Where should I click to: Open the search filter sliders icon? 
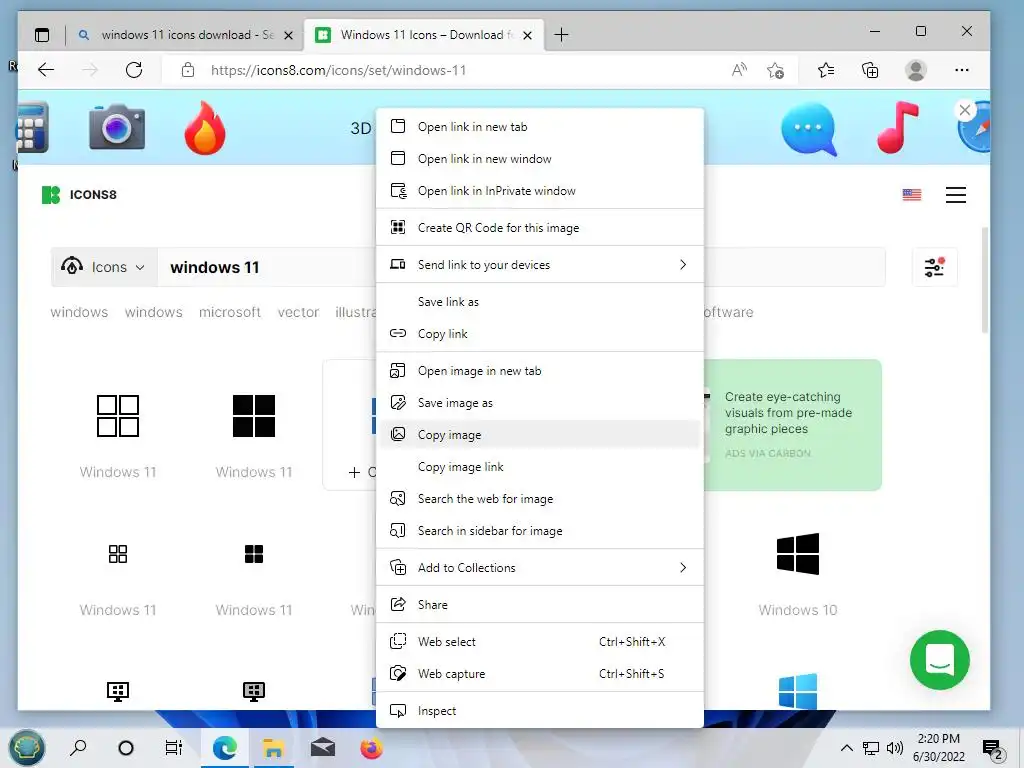935,267
